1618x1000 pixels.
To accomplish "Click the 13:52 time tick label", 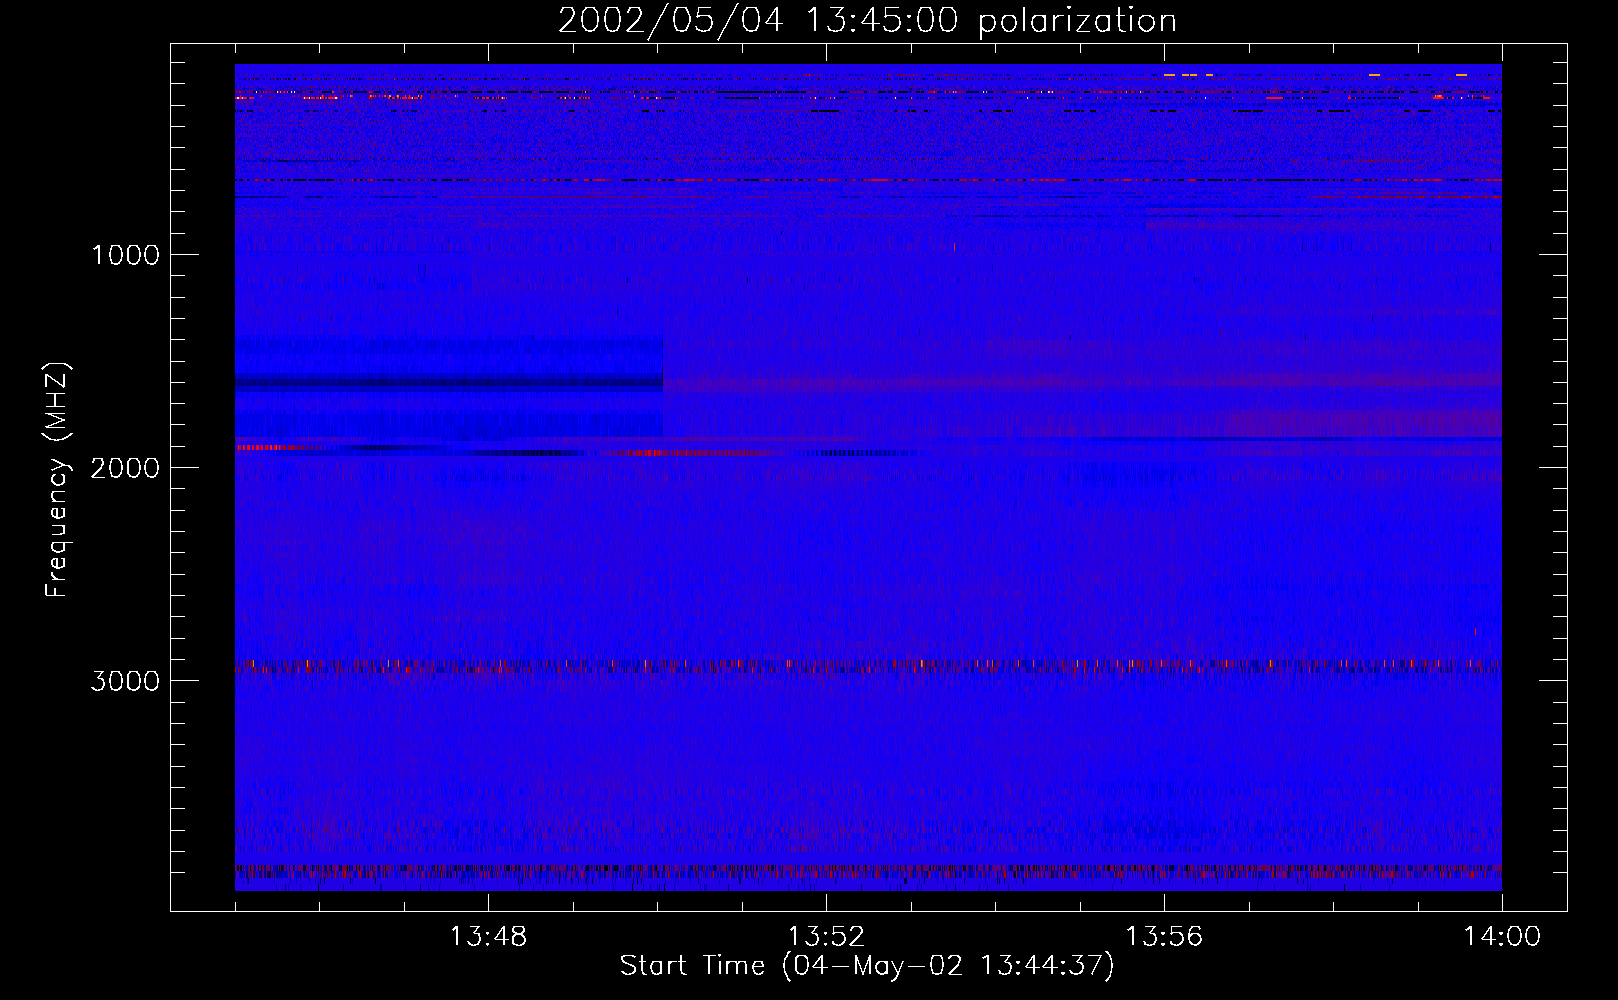I will (826, 937).
